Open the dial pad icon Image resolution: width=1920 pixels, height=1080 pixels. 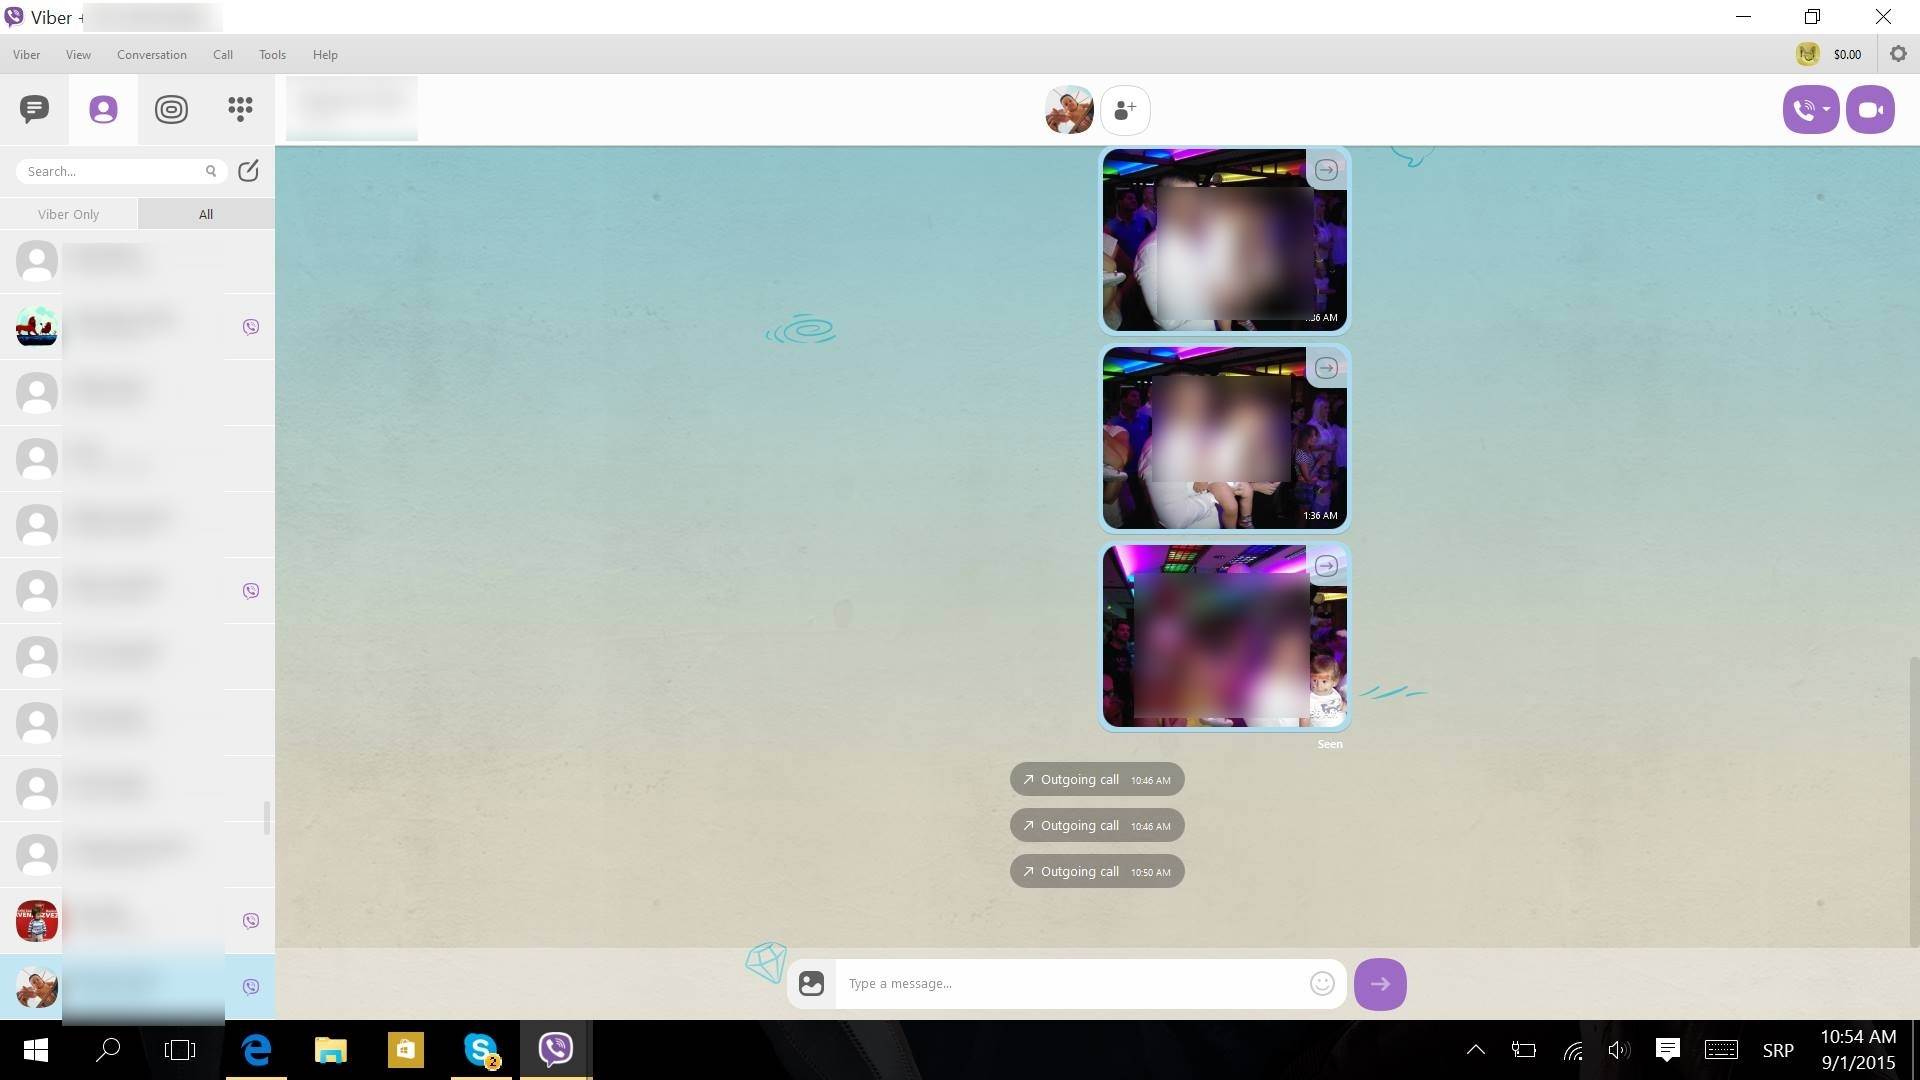coord(240,109)
